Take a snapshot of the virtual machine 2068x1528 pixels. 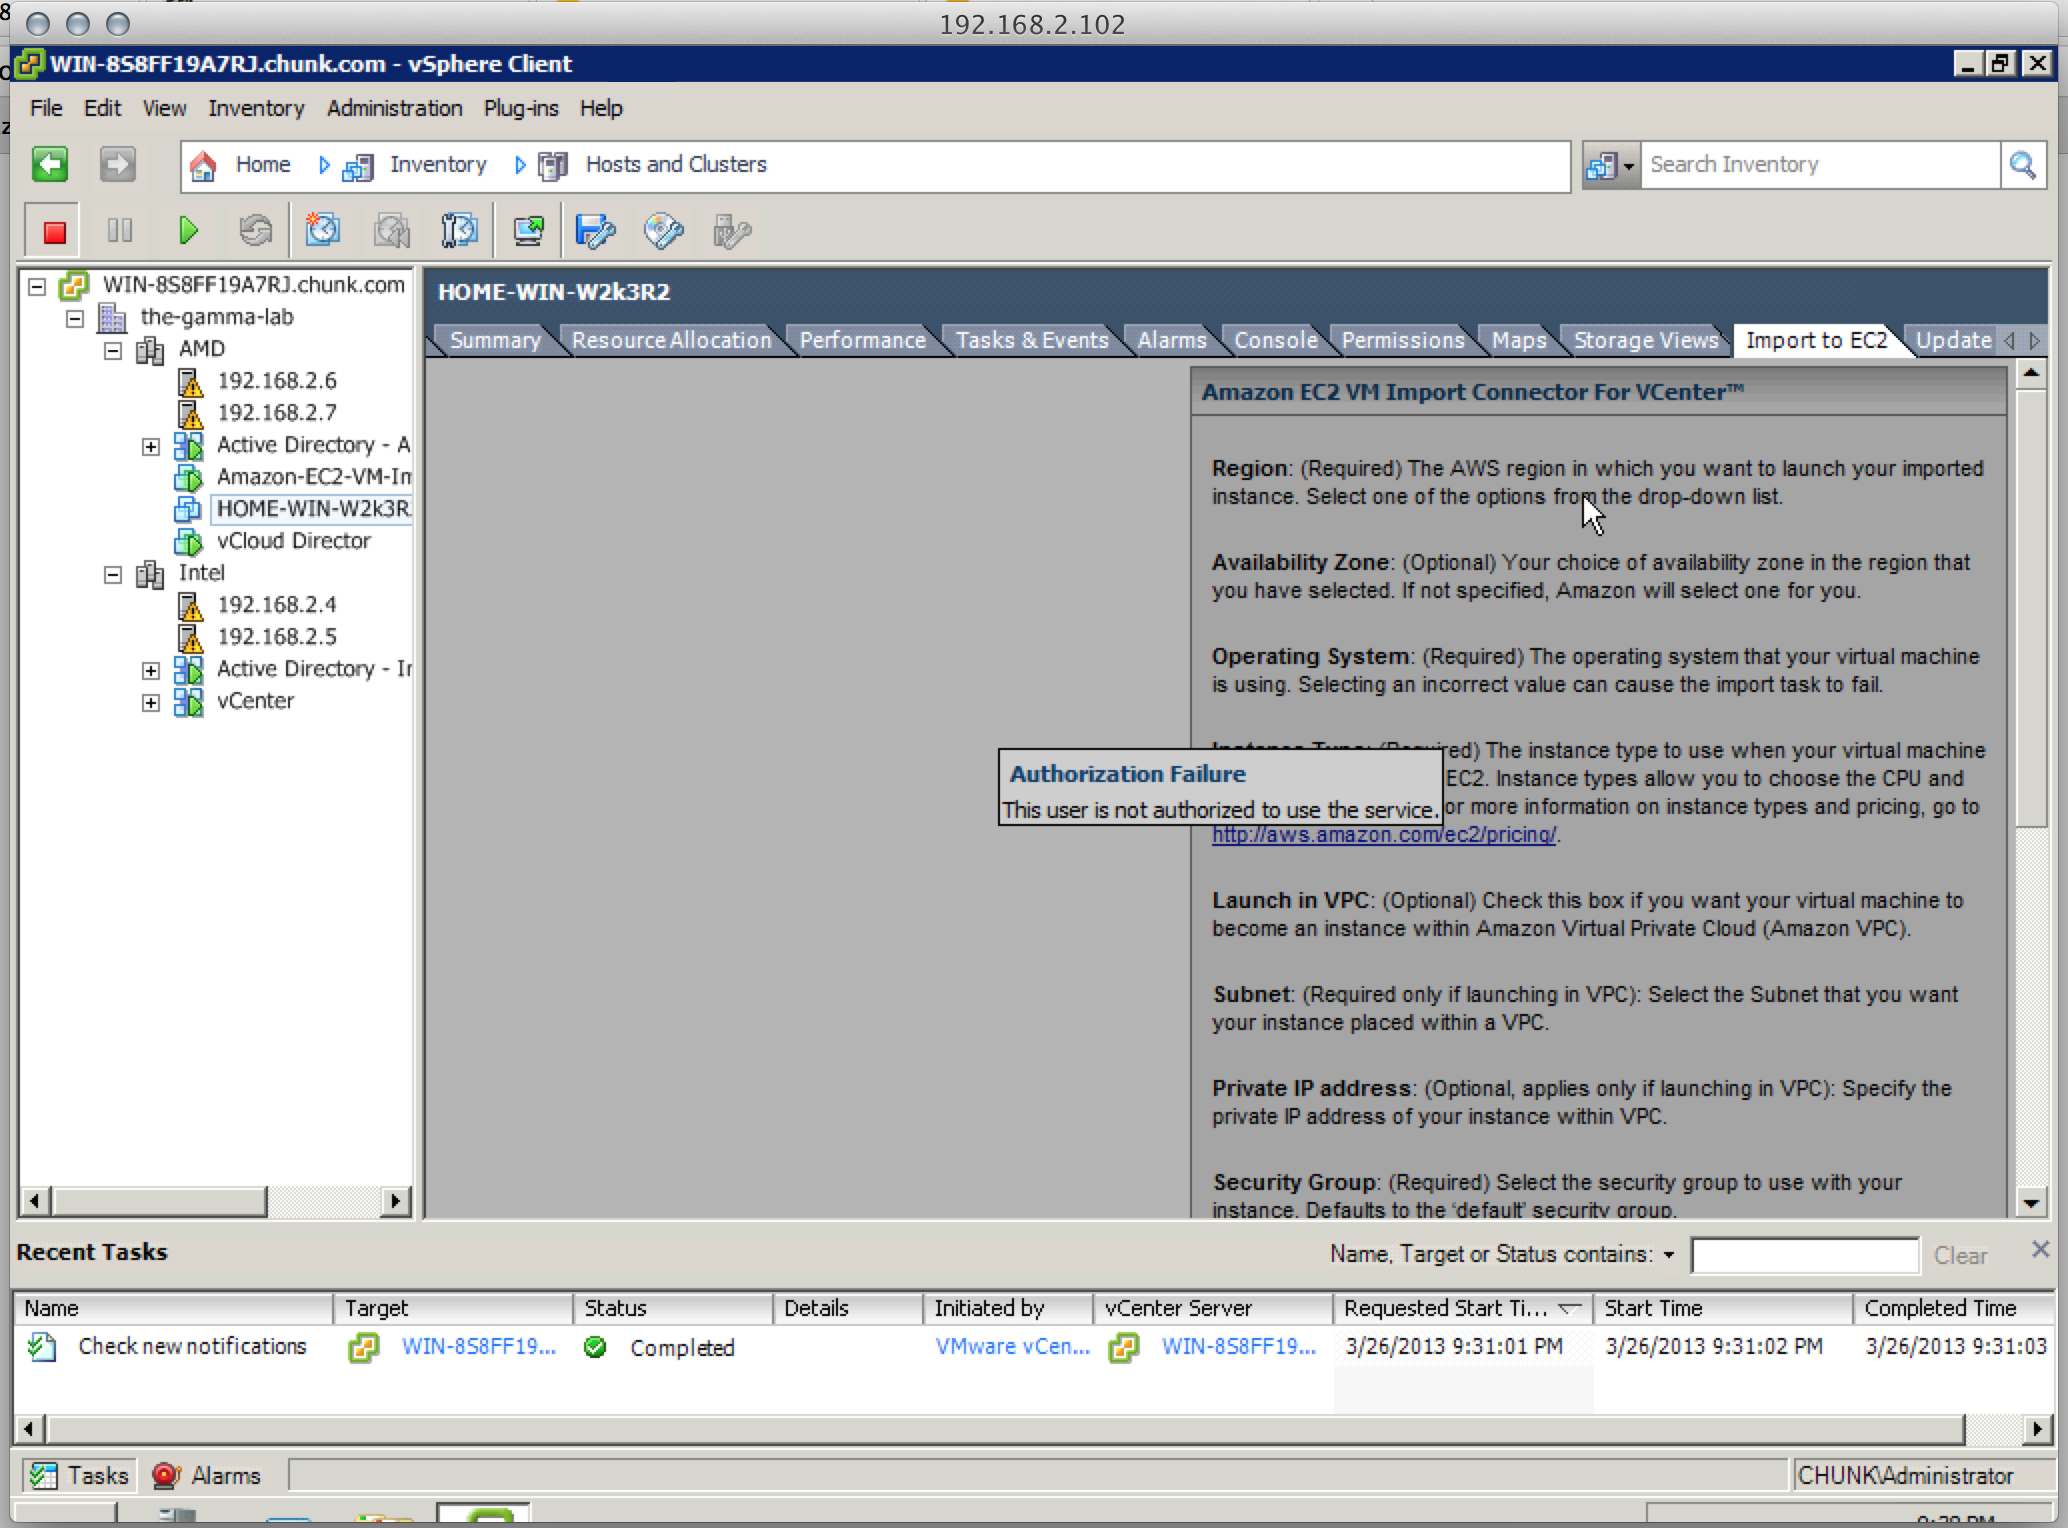point(323,231)
